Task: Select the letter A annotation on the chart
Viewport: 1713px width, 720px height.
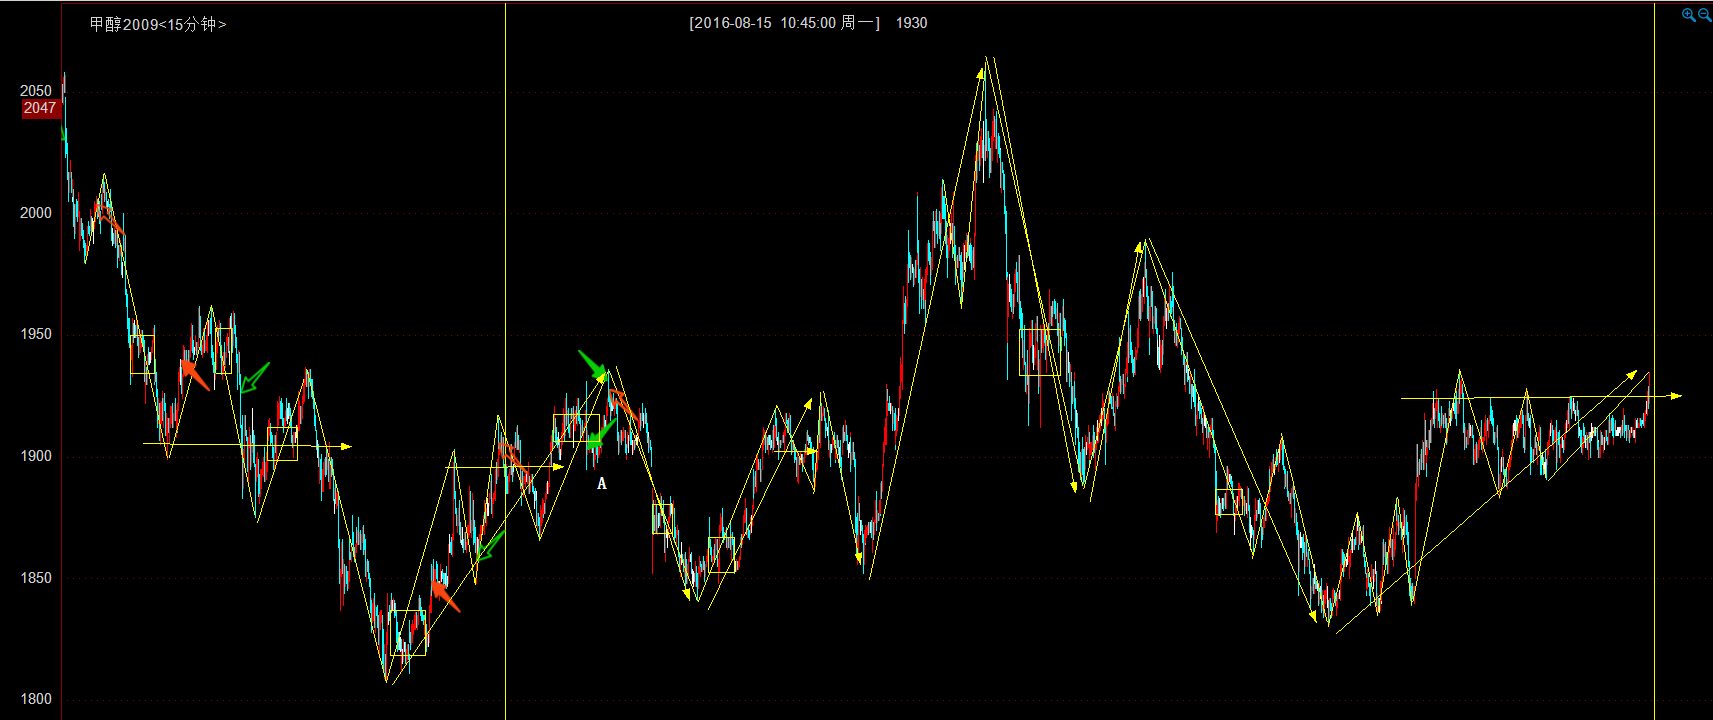Action: tap(602, 484)
